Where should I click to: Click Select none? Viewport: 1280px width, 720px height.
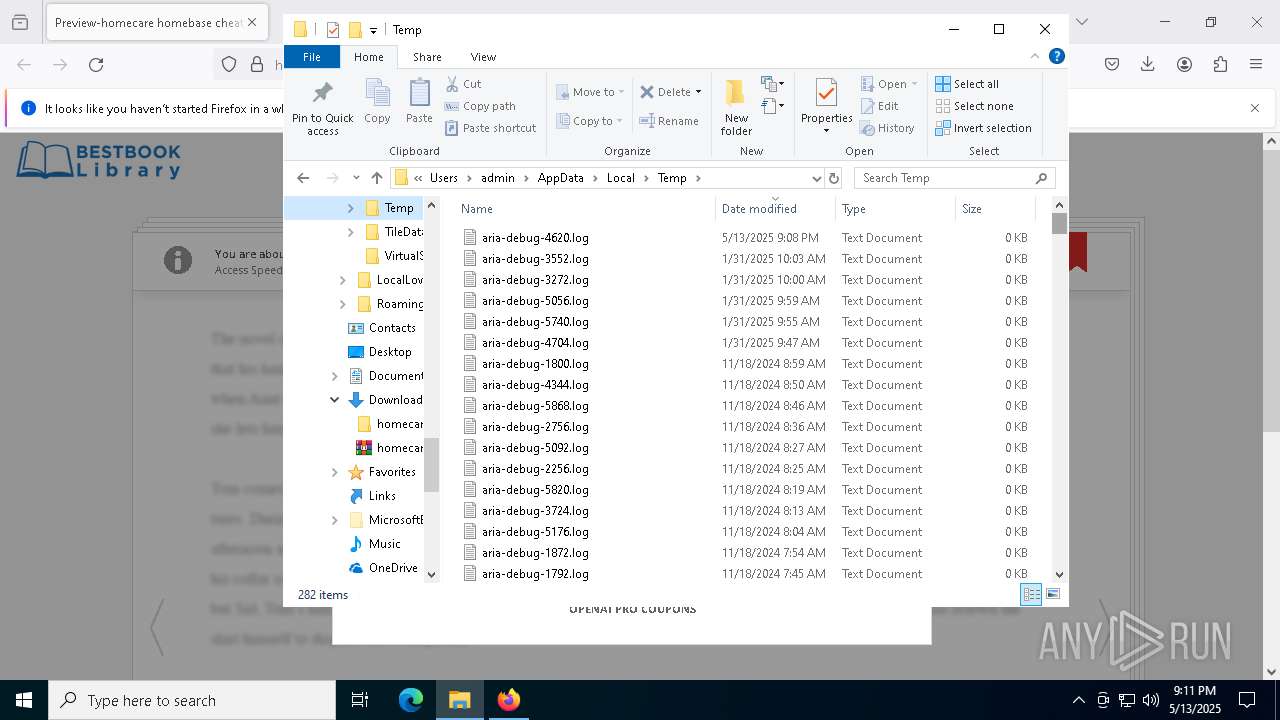[x=974, y=106]
